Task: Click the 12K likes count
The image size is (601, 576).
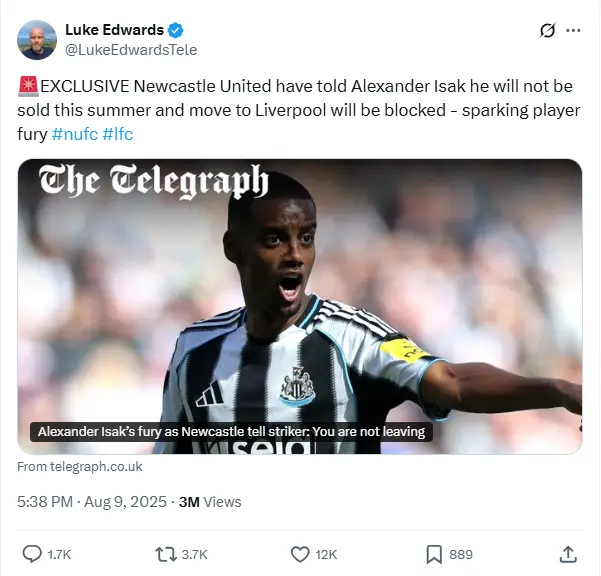Action: [326, 555]
